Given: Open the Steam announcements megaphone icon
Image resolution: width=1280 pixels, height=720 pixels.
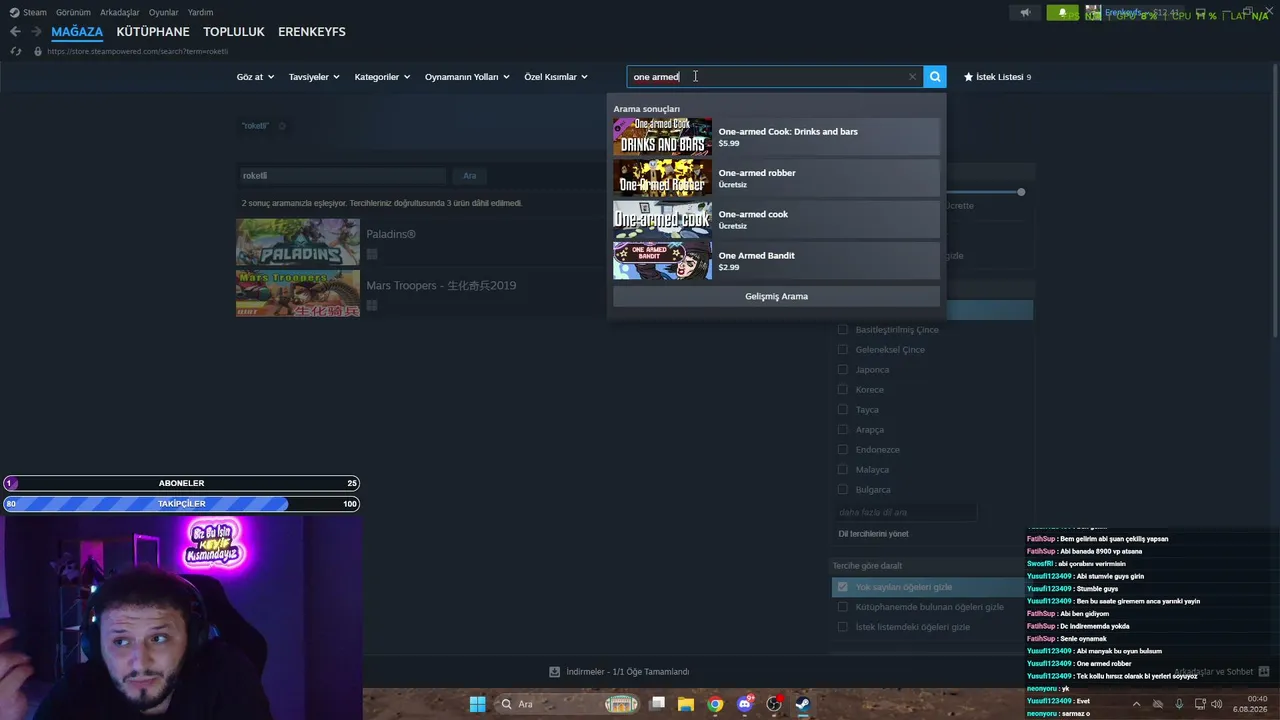Looking at the screenshot, I should [x=1025, y=13].
